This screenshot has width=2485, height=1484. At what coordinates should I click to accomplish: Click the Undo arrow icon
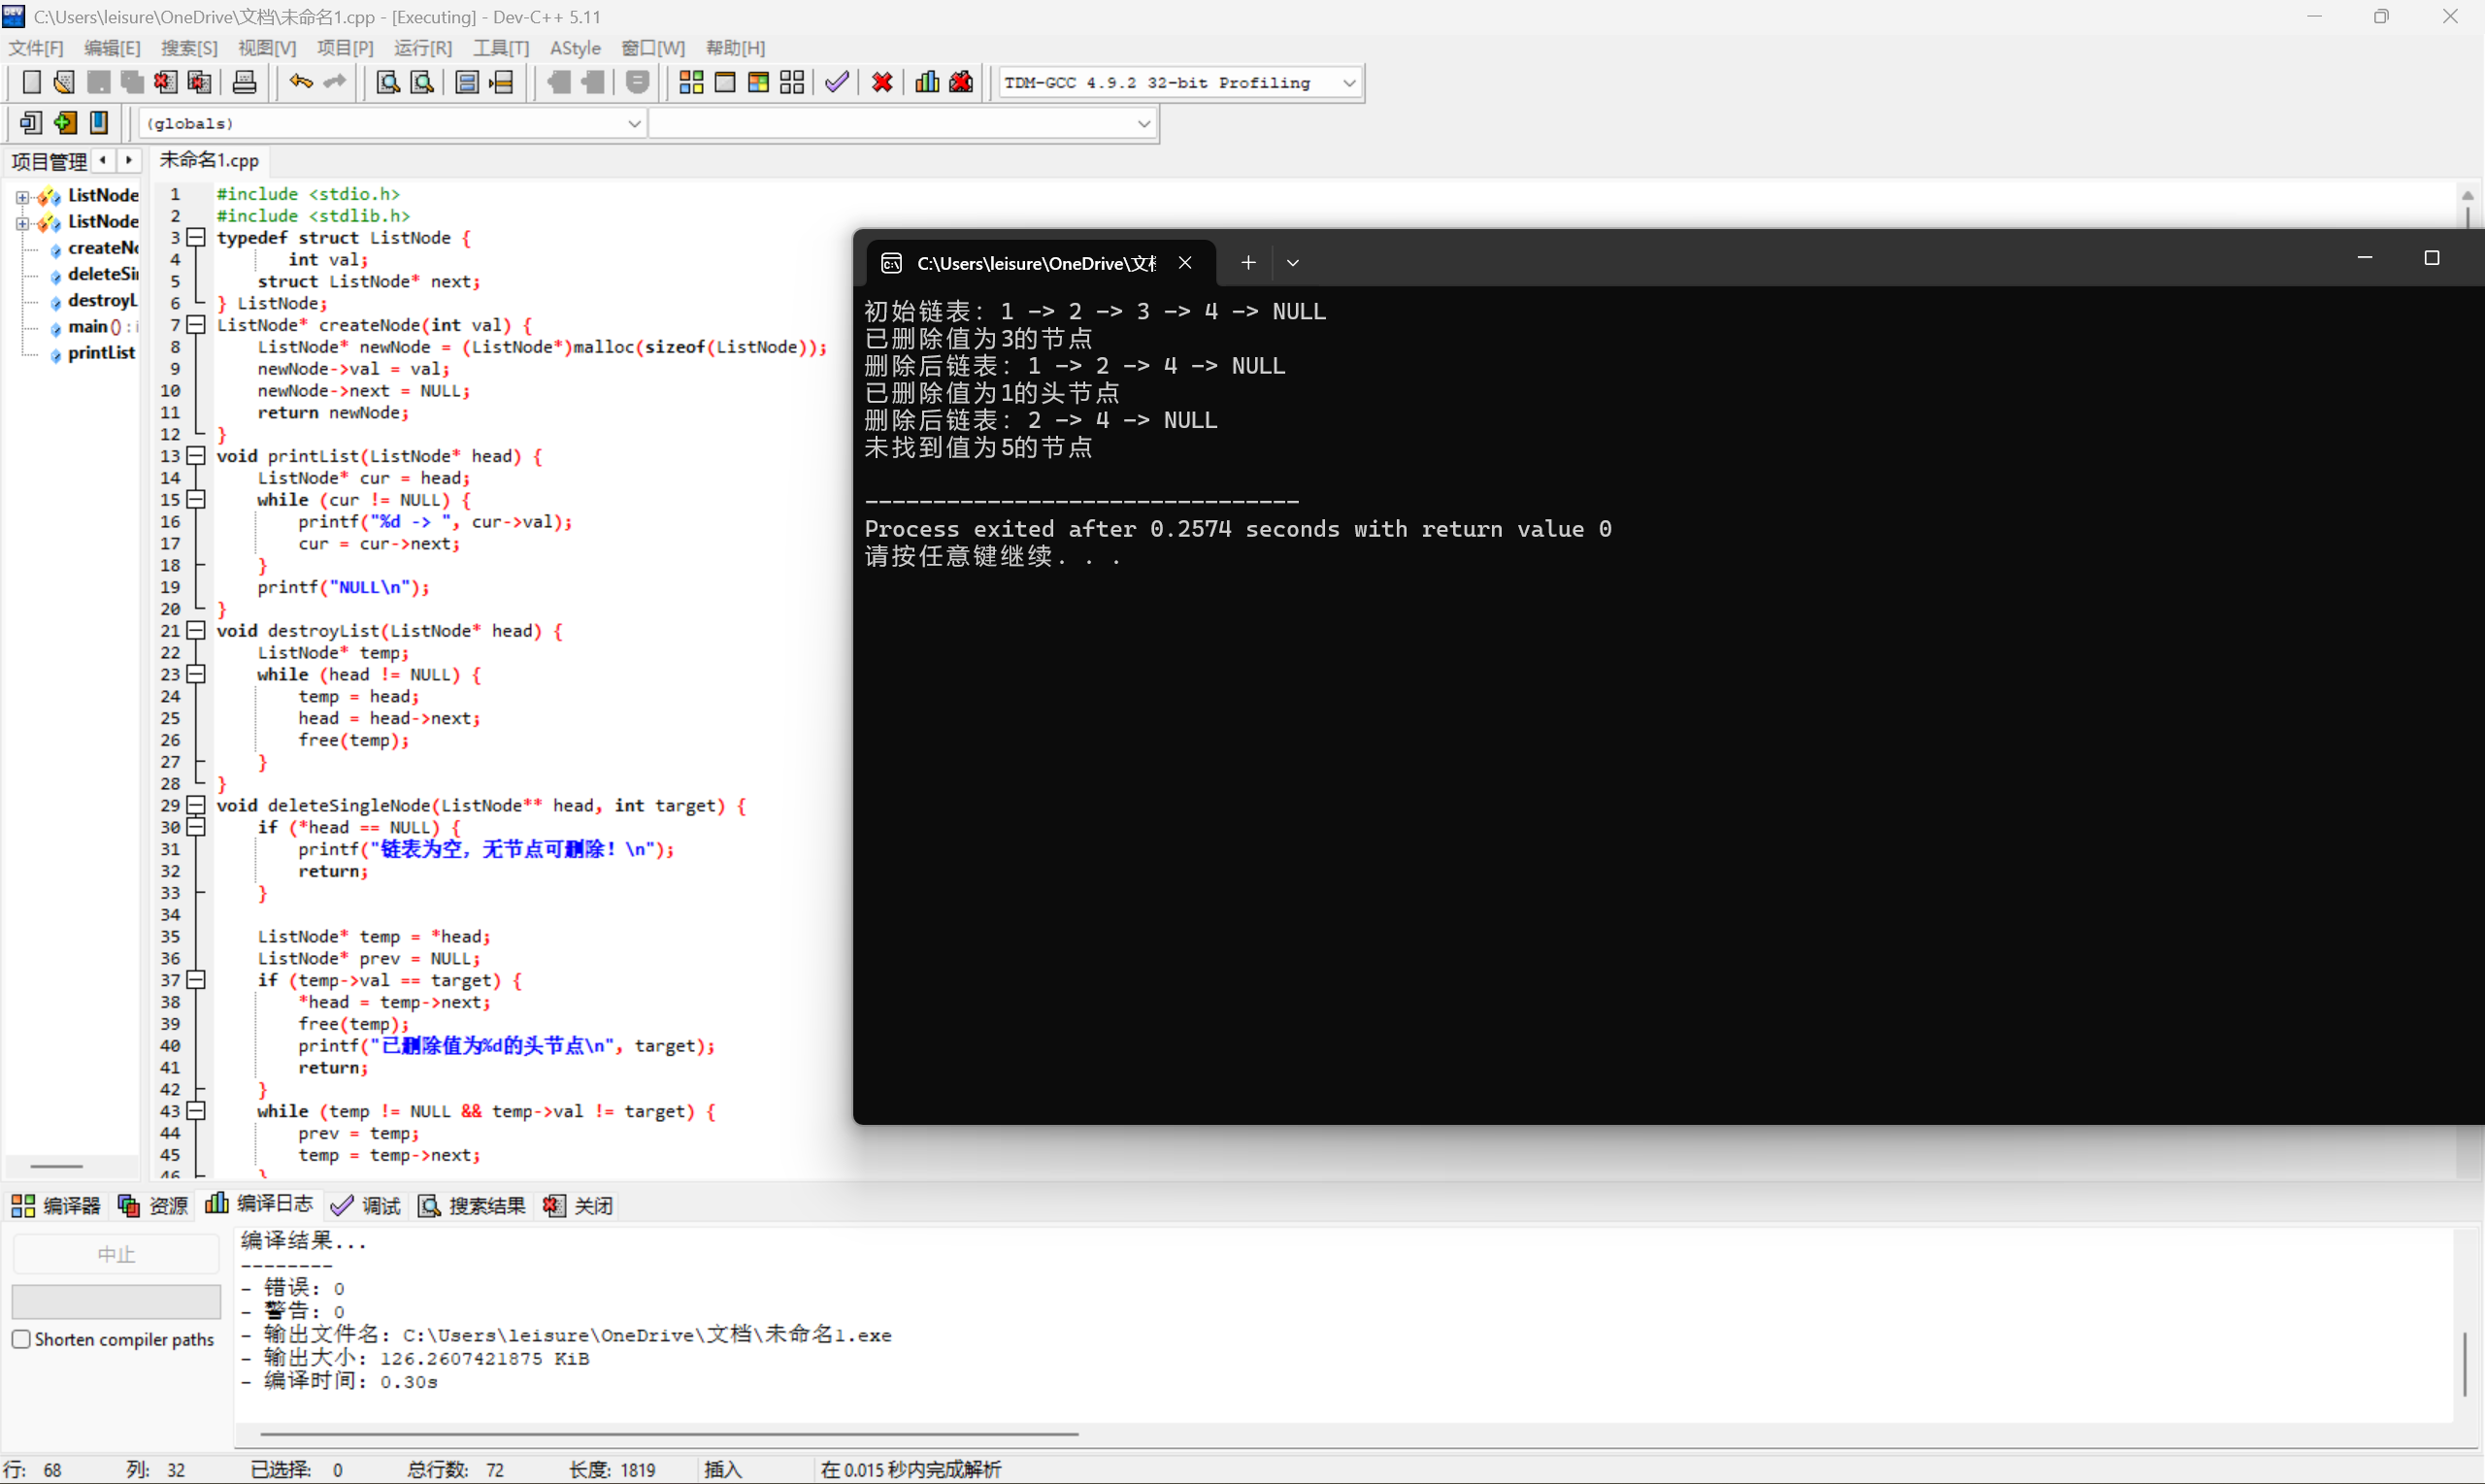[x=300, y=82]
